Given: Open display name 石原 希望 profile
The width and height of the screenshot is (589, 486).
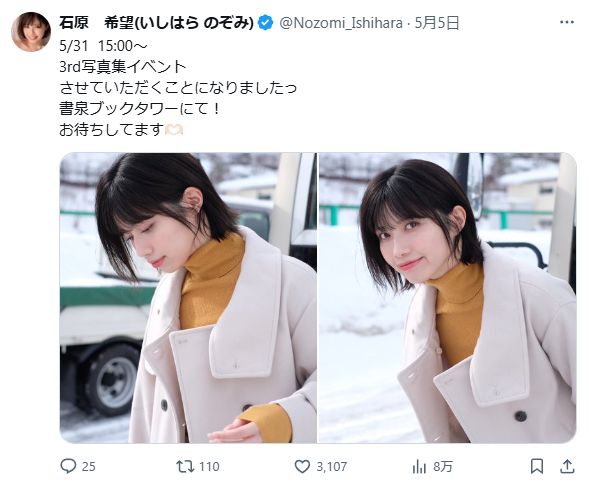Looking at the screenshot, I should [x=157, y=23].
